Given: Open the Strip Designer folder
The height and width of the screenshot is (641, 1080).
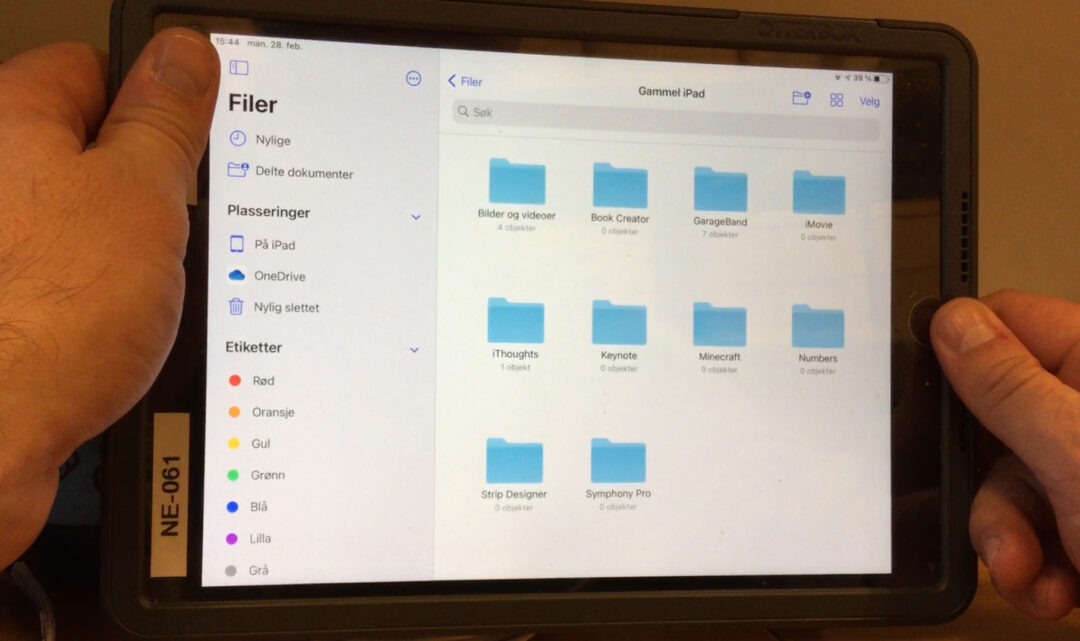Looking at the screenshot, I should 514,462.
